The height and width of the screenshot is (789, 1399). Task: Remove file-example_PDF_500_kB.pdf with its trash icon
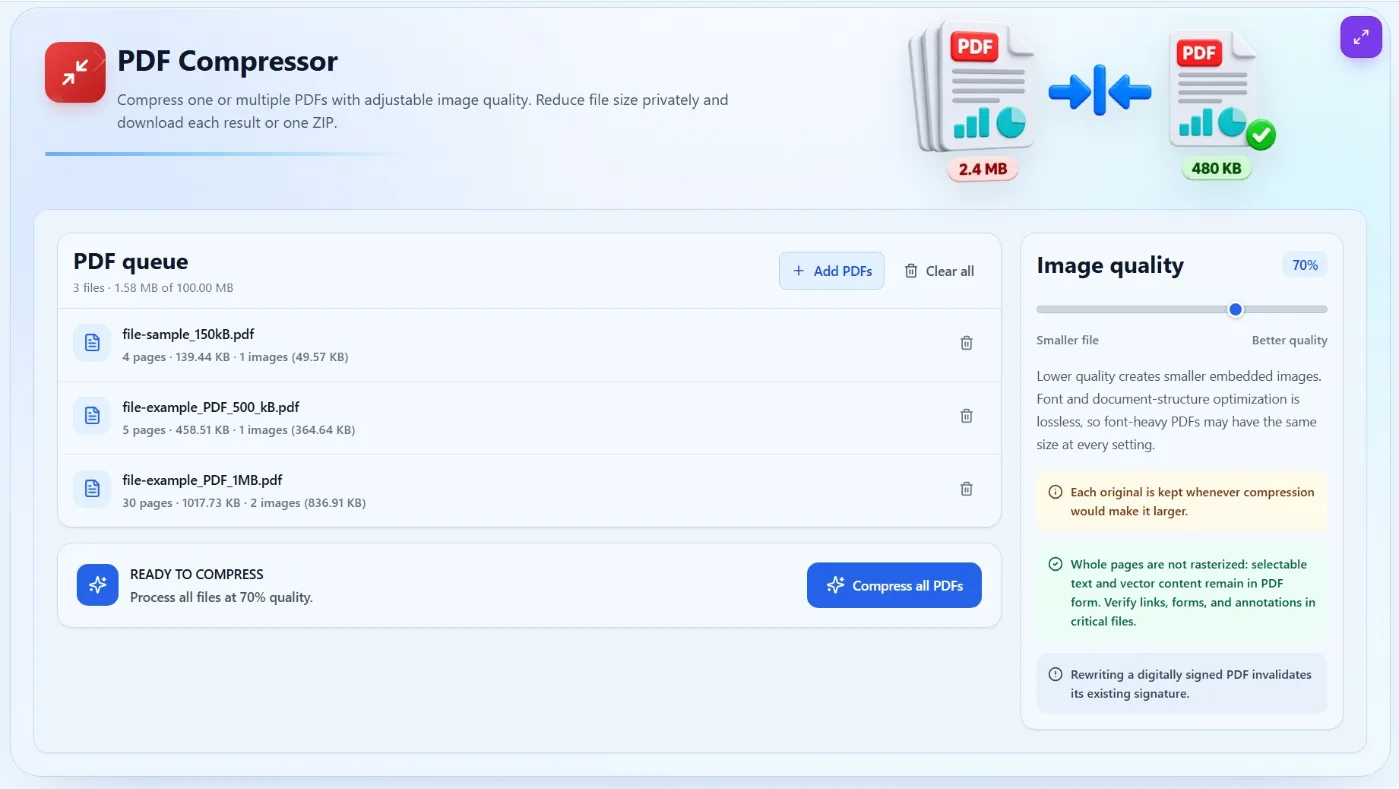coord(966,416)
